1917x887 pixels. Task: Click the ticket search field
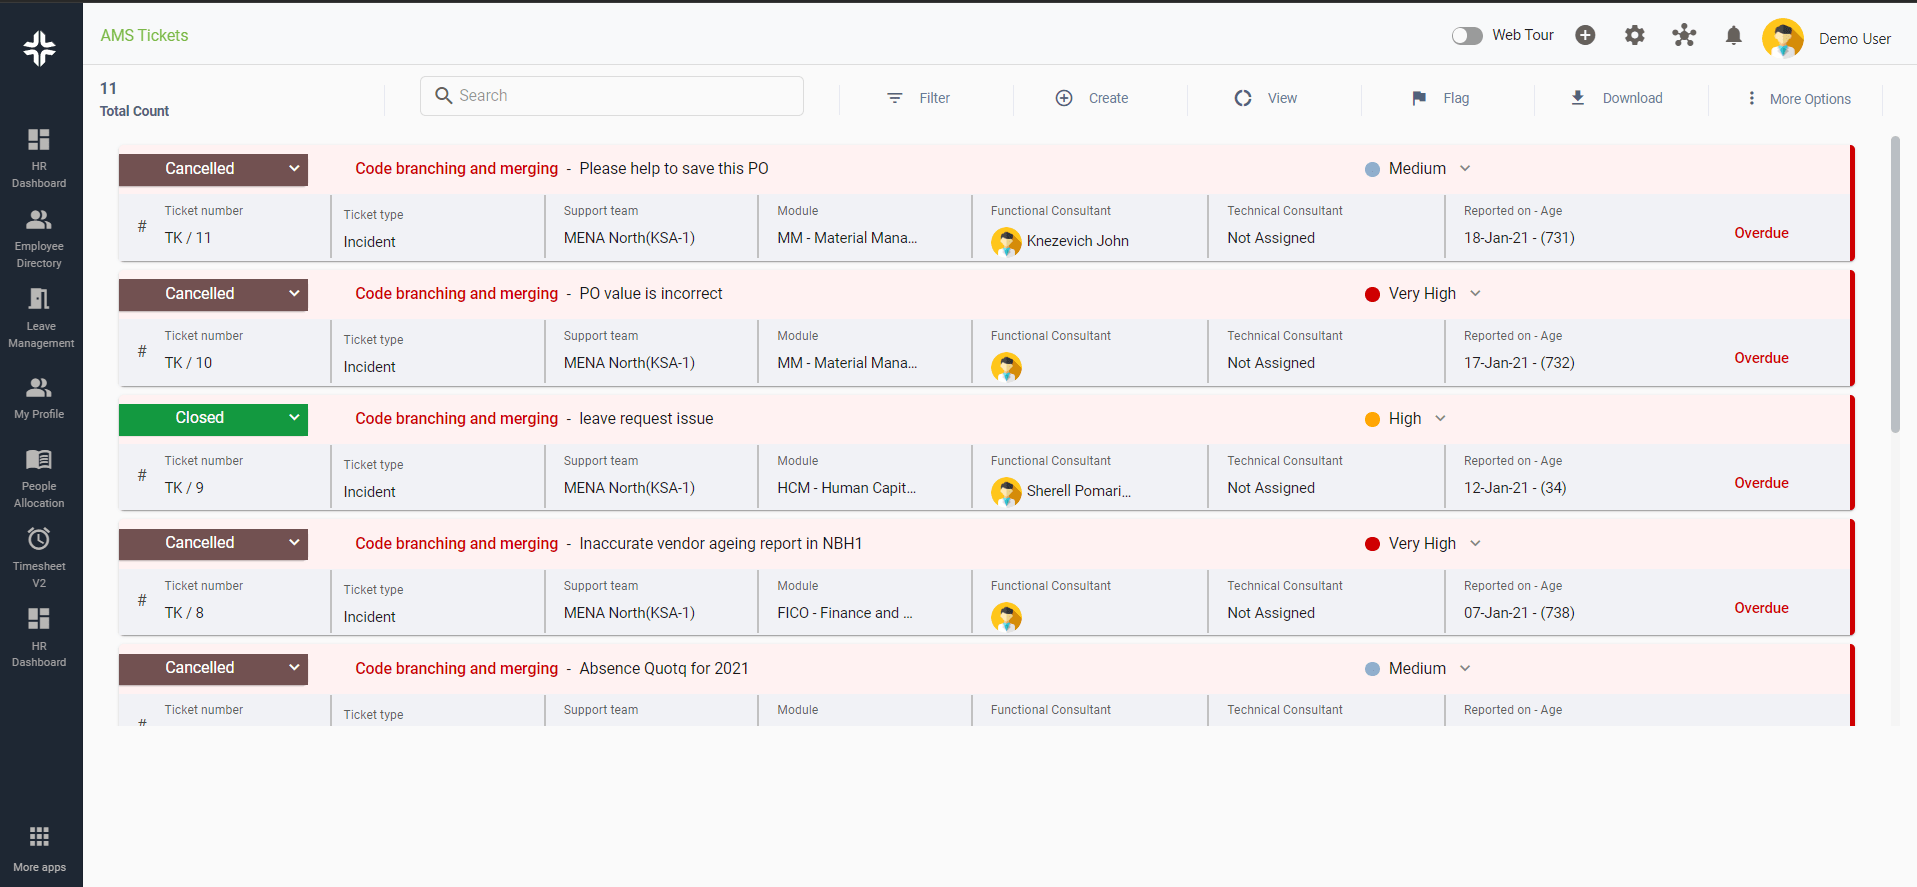pyautogui.click(x=612, y=96)
